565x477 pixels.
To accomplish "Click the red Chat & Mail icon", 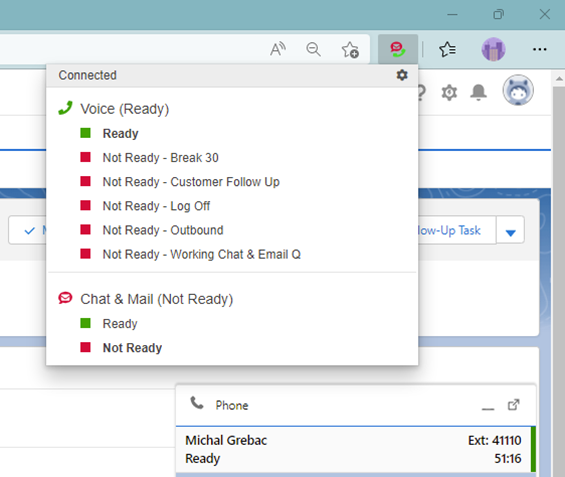I will click(x=65, y=298).
